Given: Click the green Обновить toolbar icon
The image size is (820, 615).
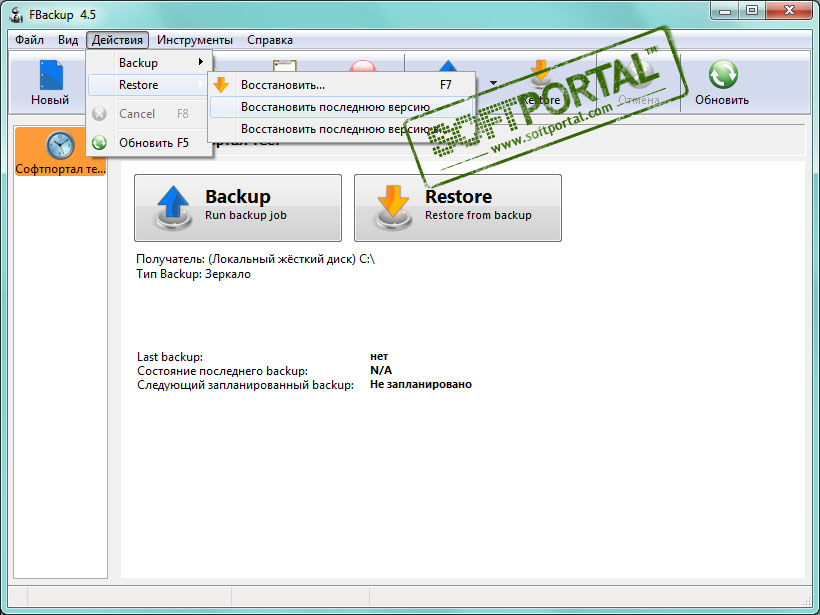Looking at the screenshot, I should [723, 75].
